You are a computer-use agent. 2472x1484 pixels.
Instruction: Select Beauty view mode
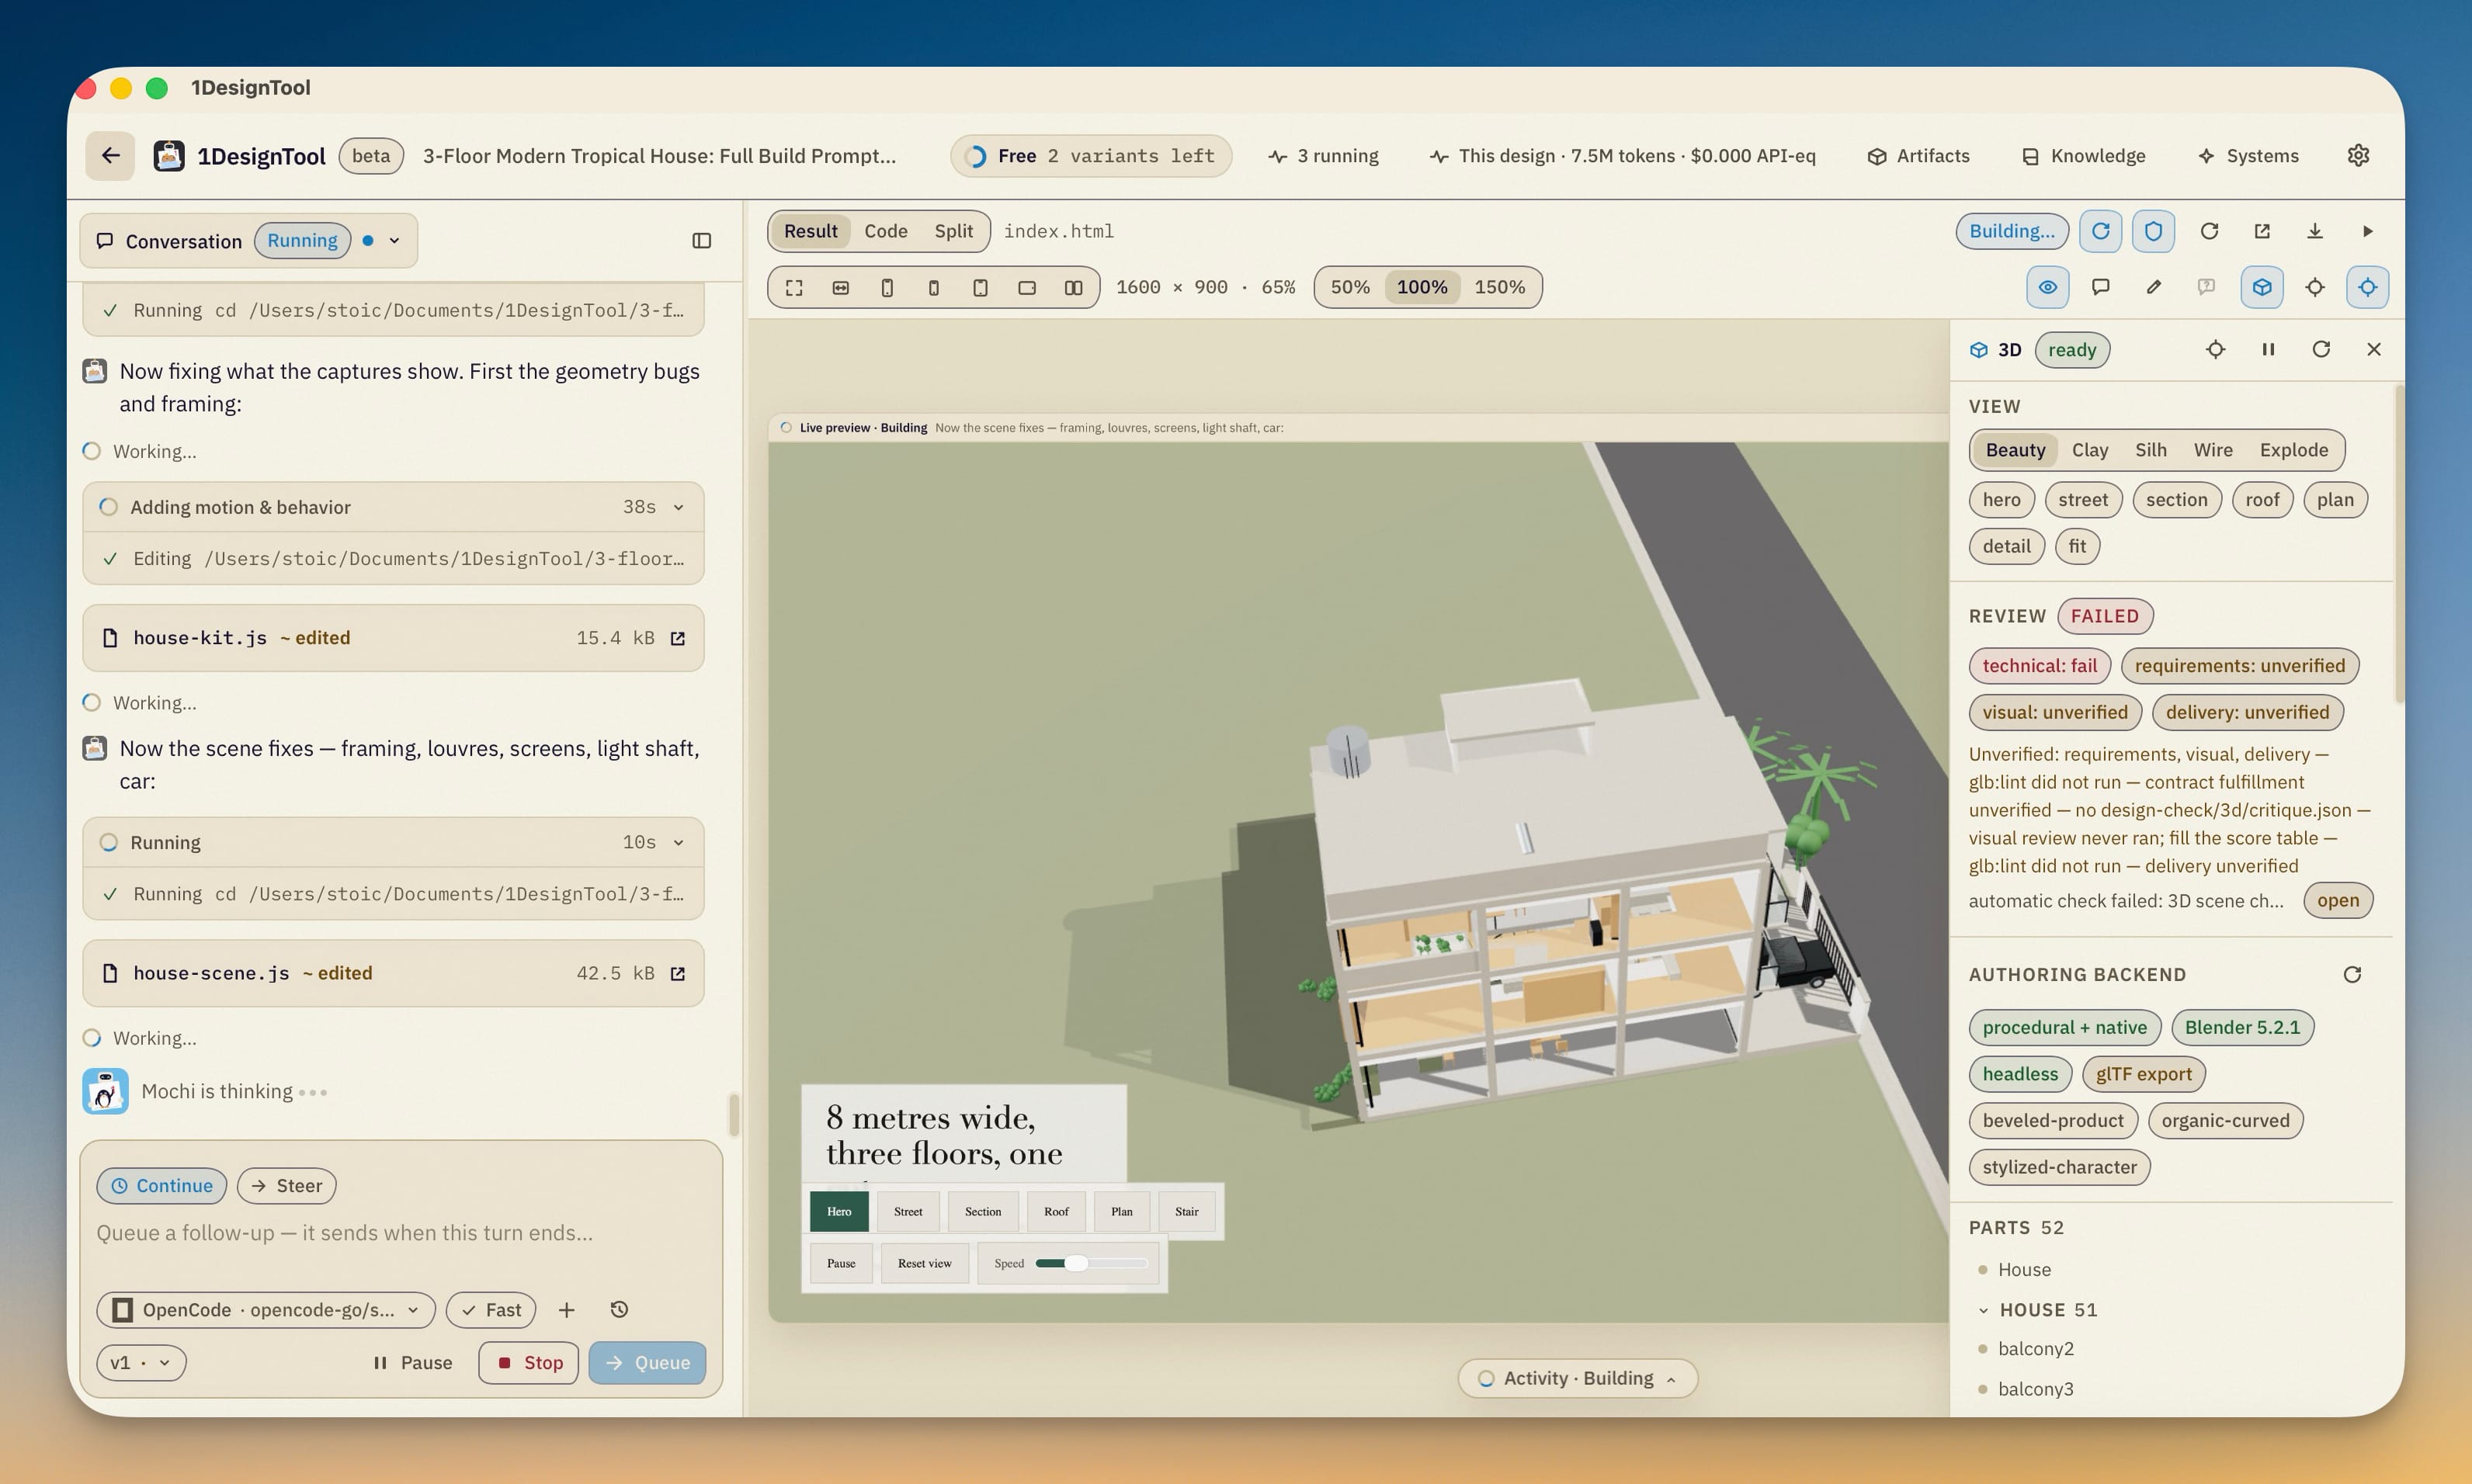(x=2015, y=450)
